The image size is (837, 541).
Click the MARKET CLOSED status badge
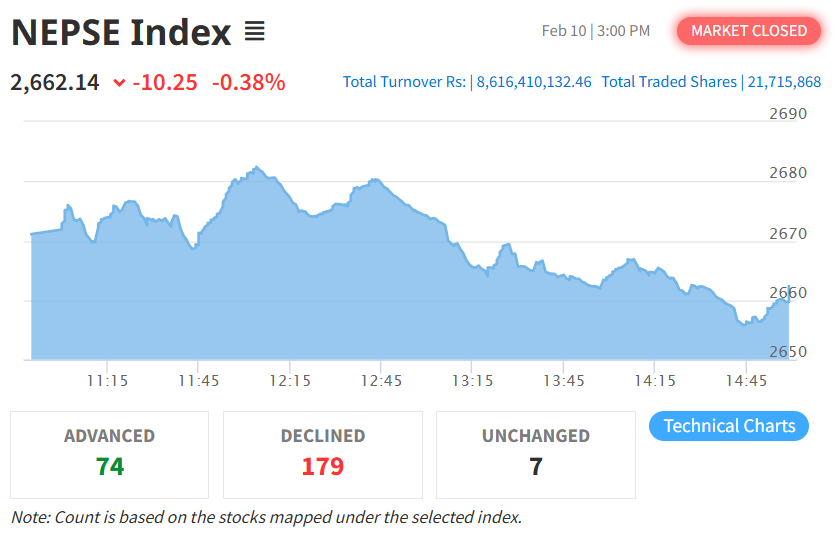pyautogui.click(x=748, y=31)
